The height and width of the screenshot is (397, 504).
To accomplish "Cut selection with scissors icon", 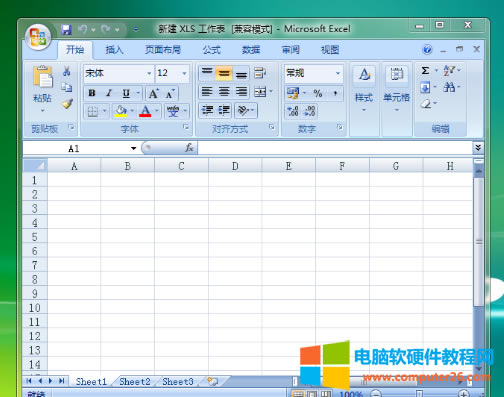I will (67, 71).
